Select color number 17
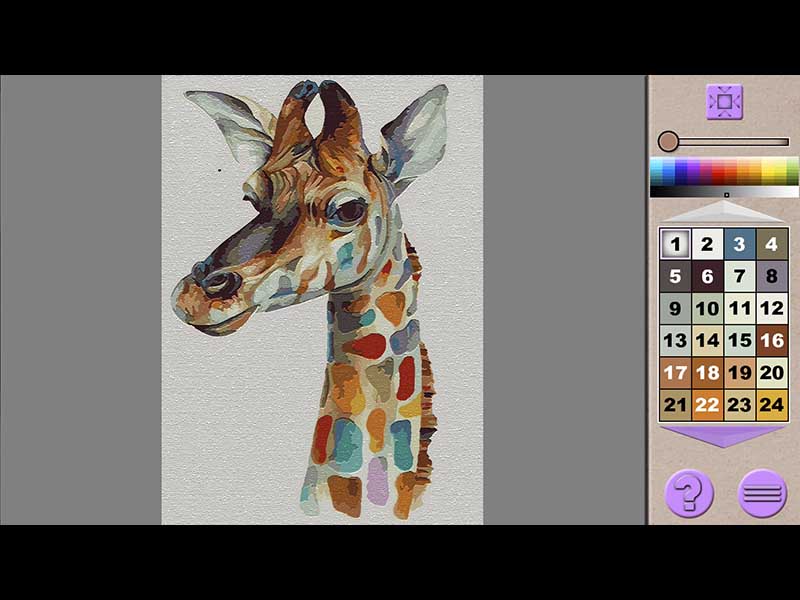 (x=677, y=372)
